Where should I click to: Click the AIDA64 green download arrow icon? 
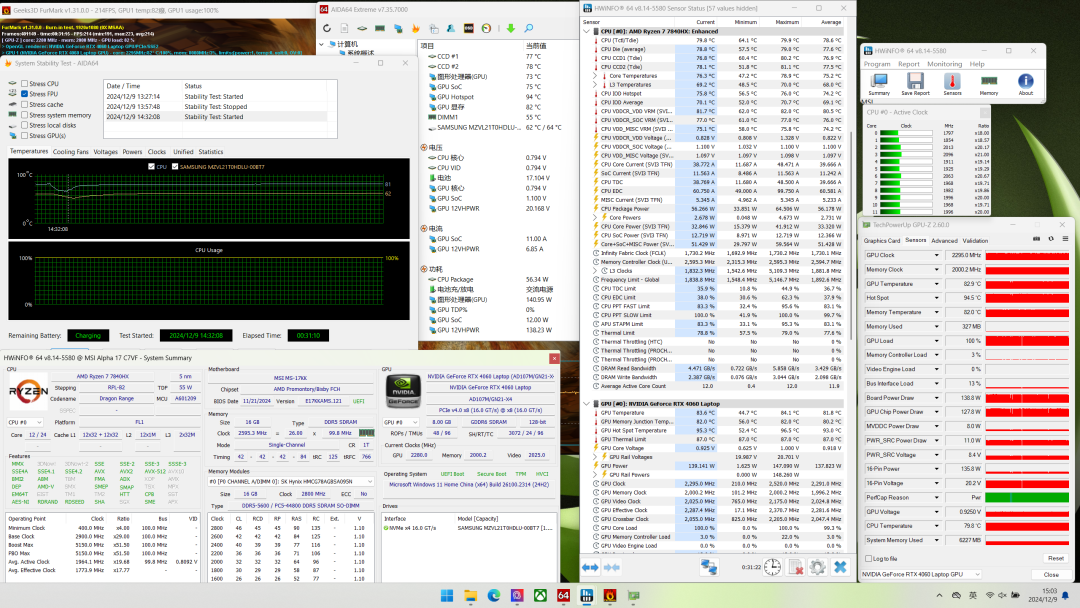coord(510,28)
